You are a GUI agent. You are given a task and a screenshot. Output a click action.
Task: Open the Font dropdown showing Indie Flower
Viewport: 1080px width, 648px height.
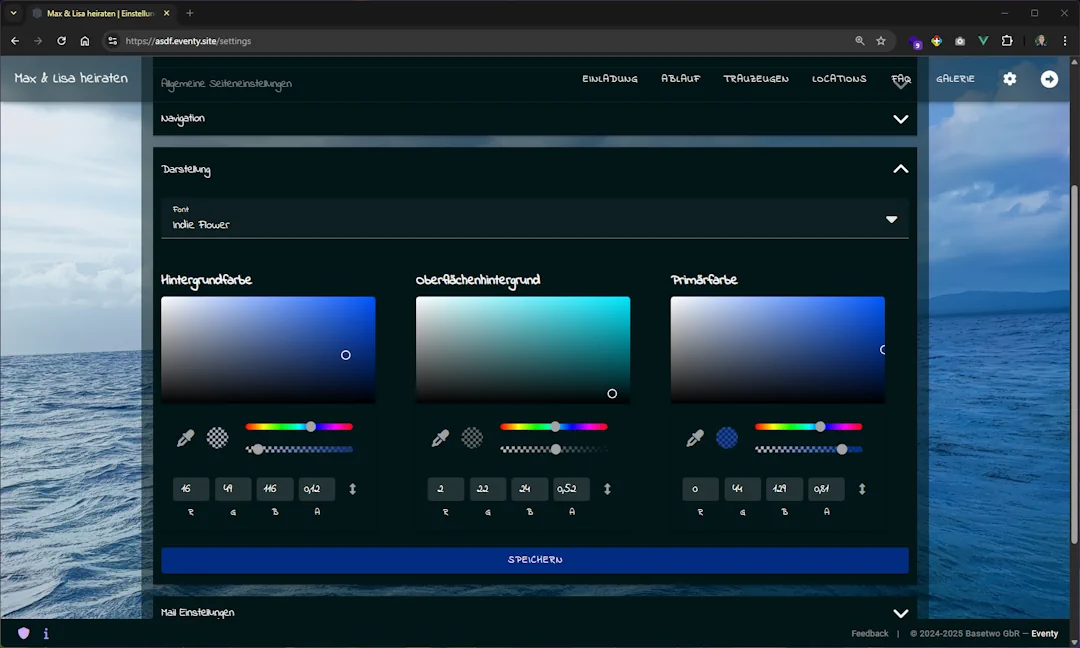coord(535,219)
